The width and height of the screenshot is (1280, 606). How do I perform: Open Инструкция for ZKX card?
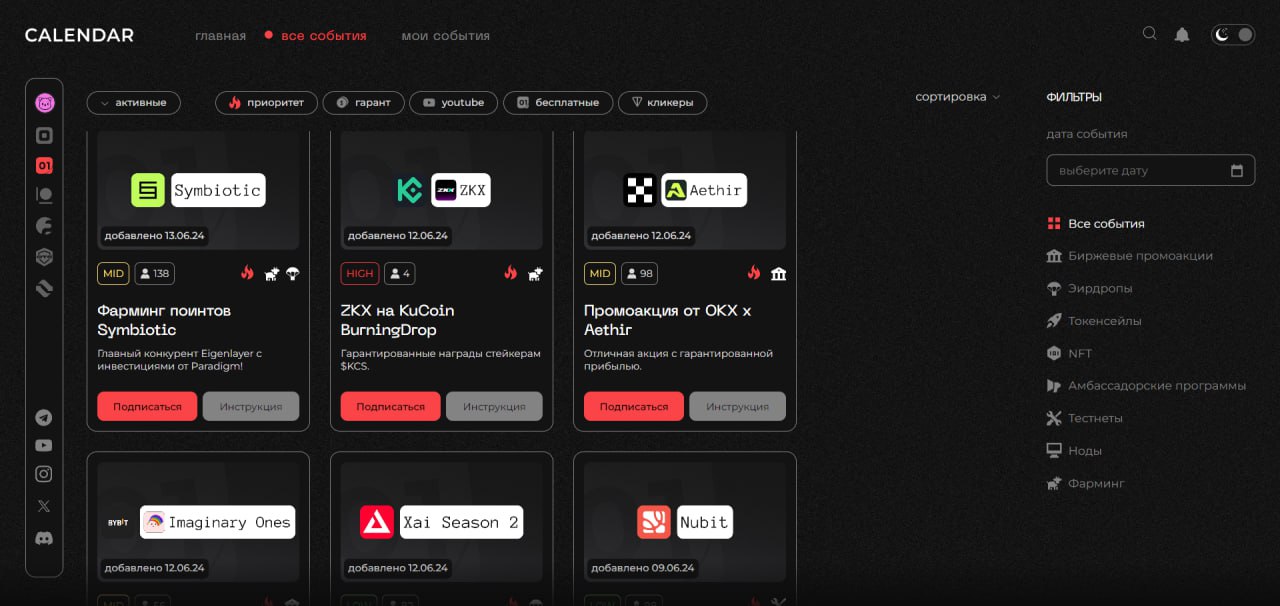point(494,406)
